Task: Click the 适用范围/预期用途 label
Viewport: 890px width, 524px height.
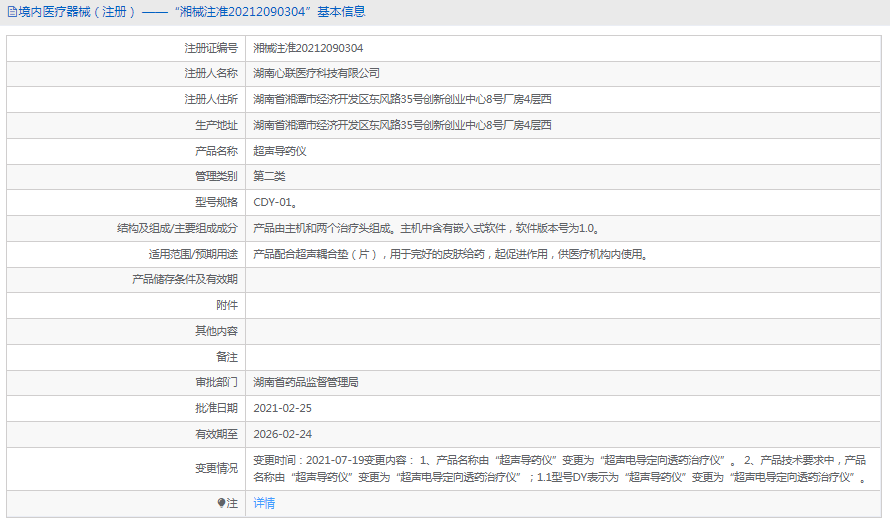Action: 193,254
